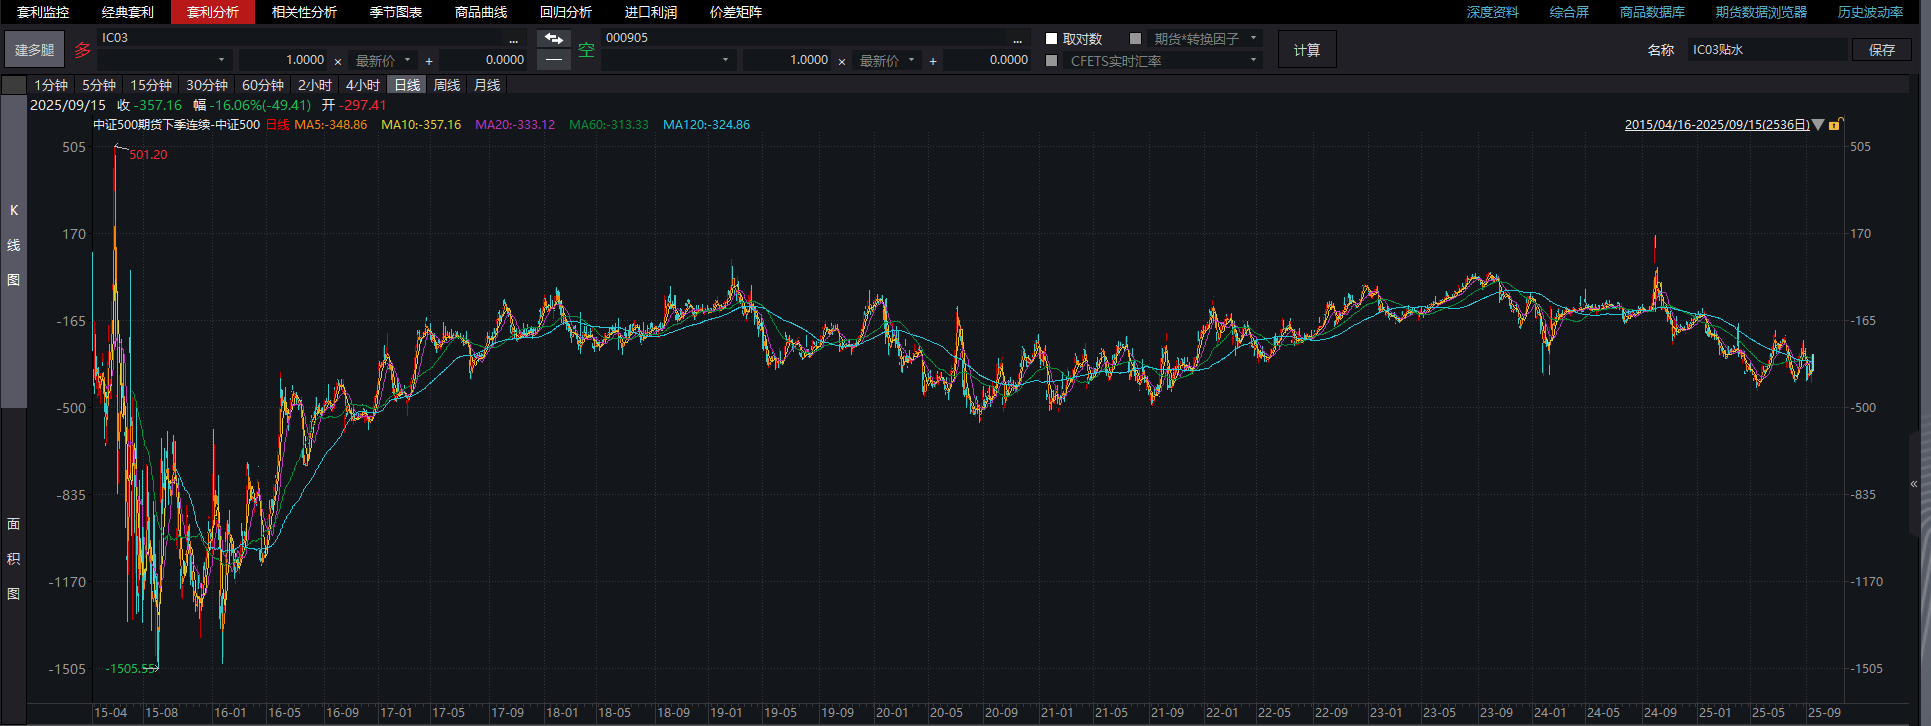Toggle the date range lock icon

pyautogui.click(x=1835, y=124)
